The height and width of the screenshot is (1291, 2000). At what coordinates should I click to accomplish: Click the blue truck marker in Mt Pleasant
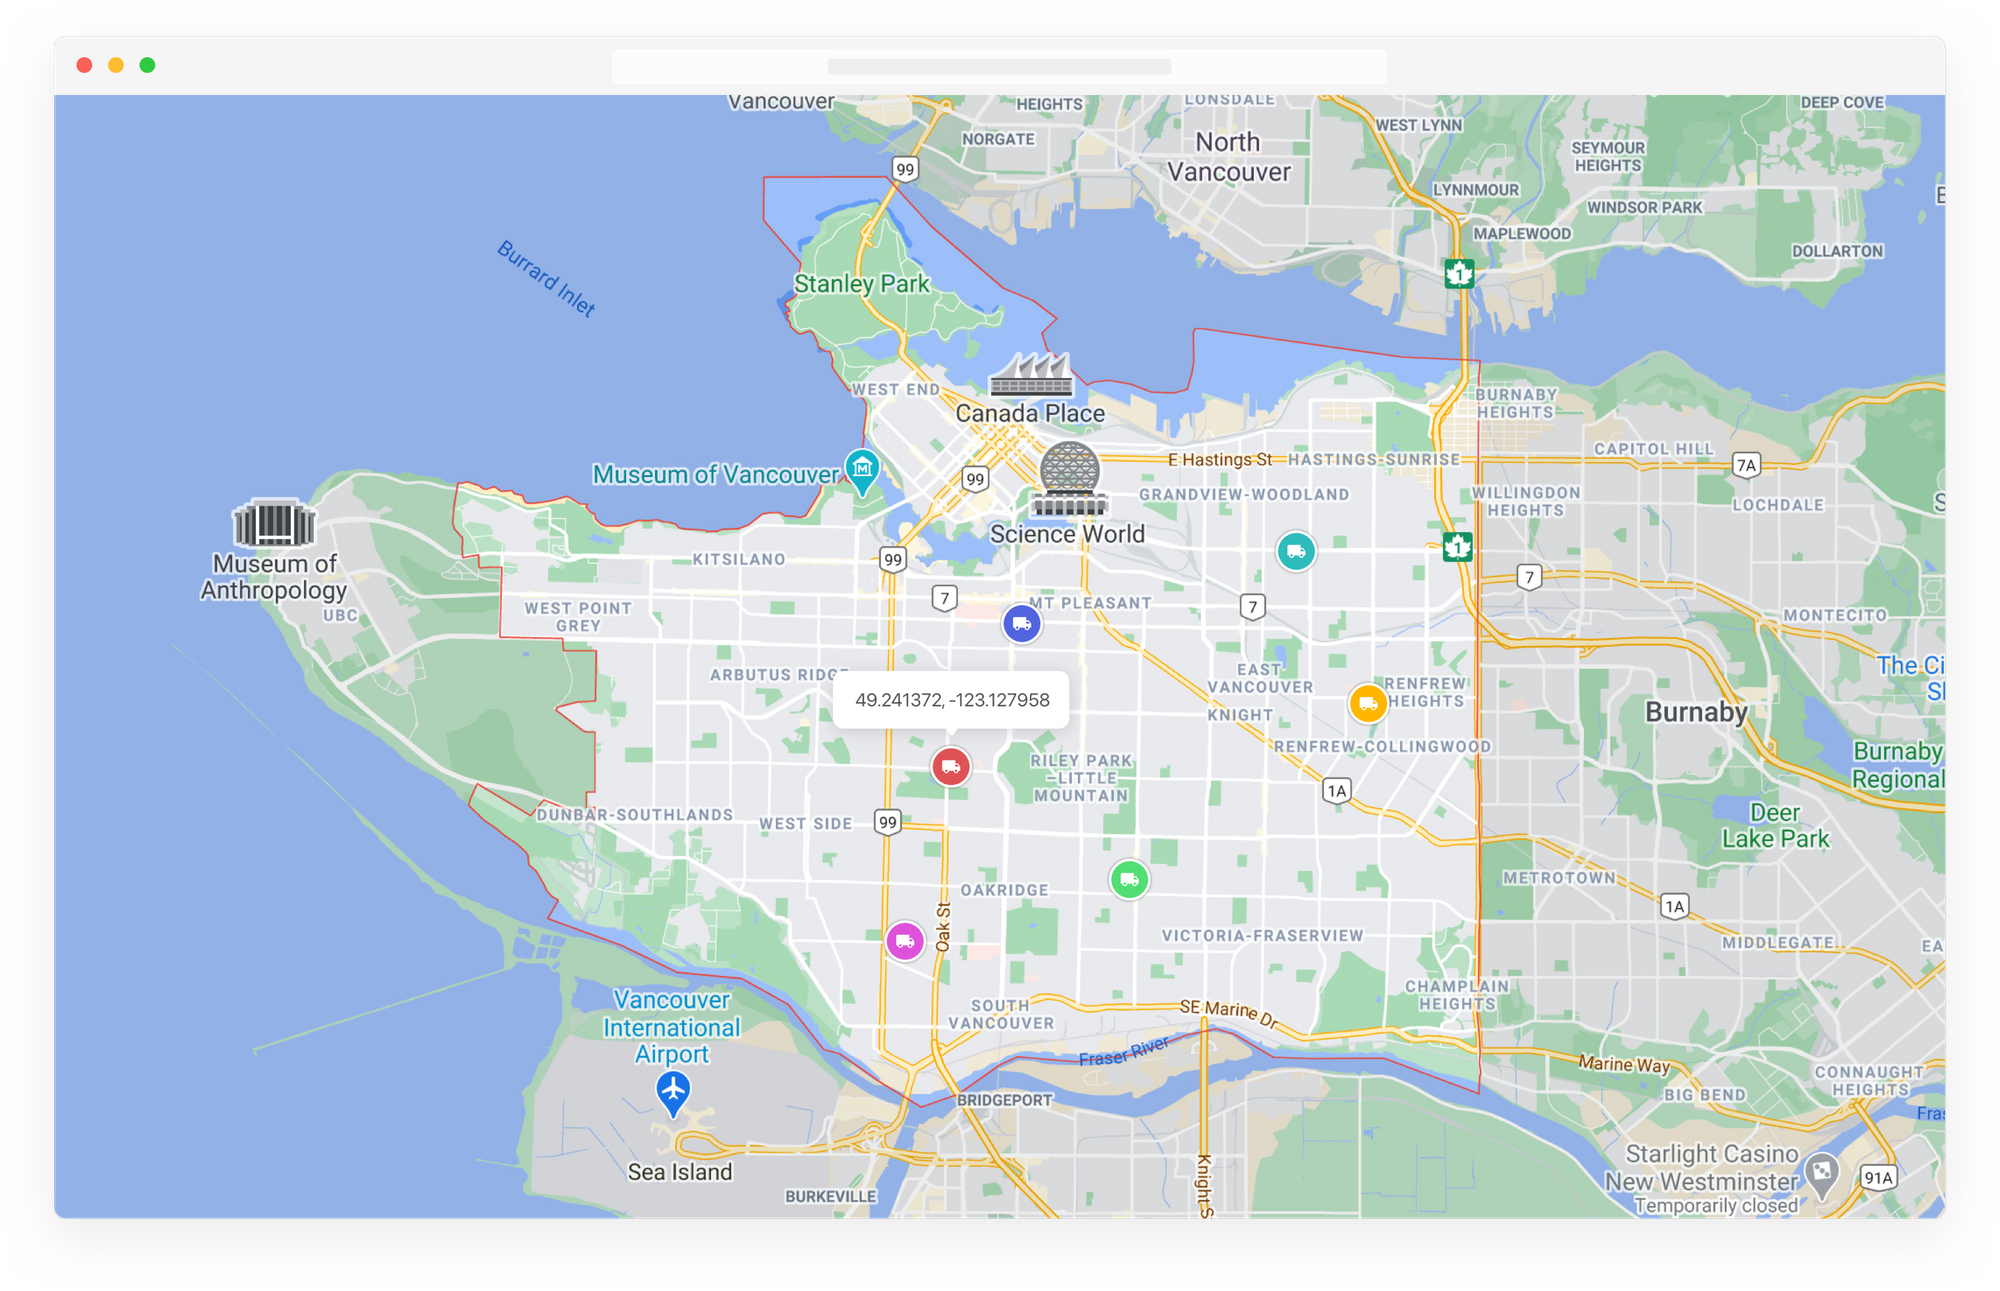coord(1022,623)
